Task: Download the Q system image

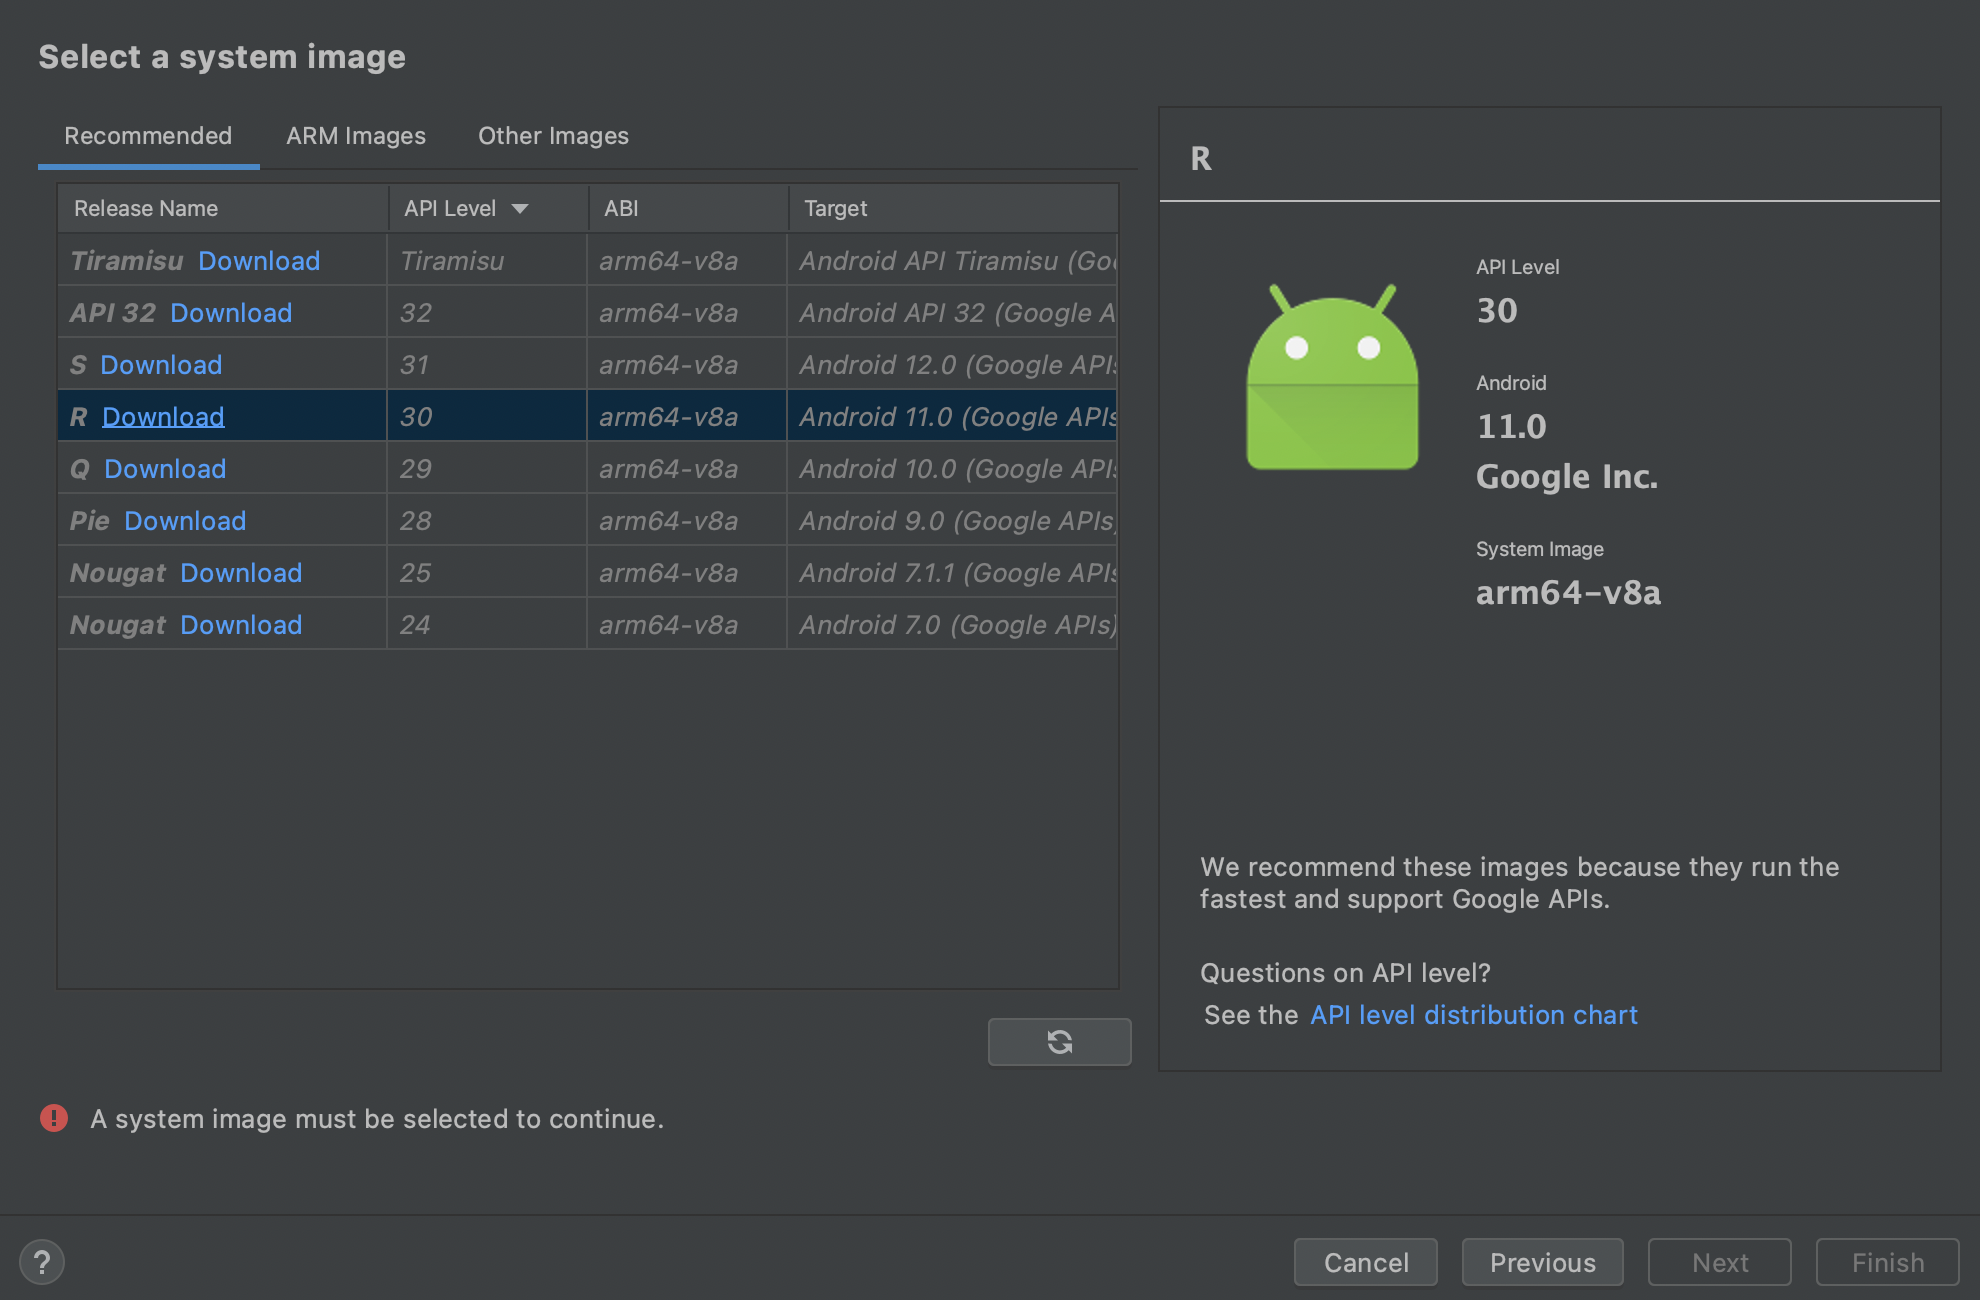Action: (165, 469)
